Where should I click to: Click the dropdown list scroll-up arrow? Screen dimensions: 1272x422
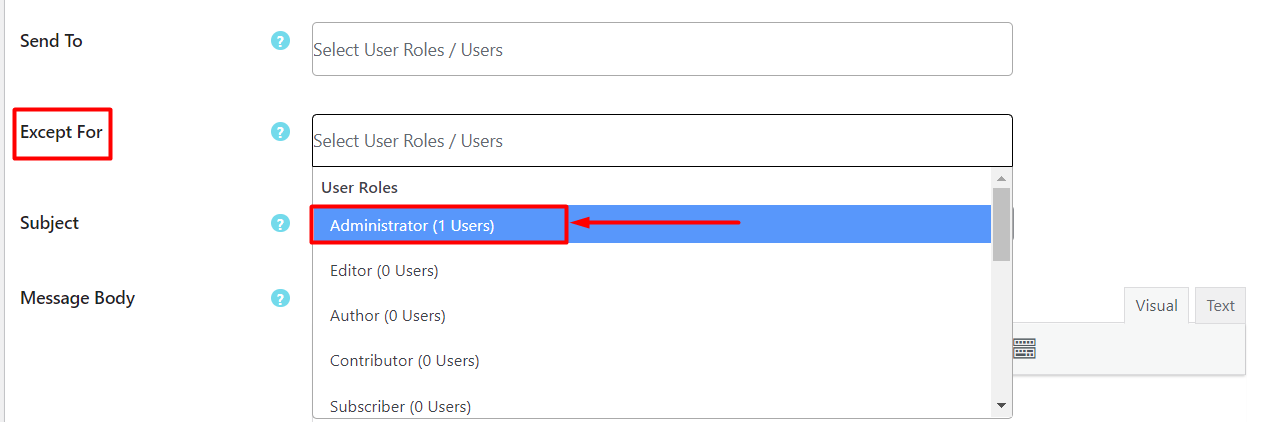tap(1001, 178)
